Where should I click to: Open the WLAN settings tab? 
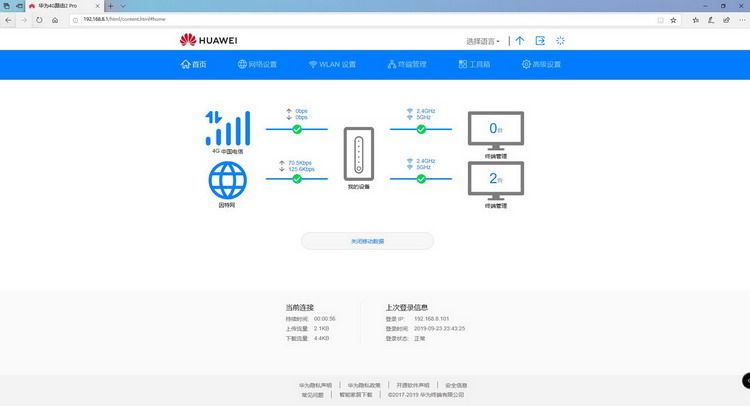[332, 64]
